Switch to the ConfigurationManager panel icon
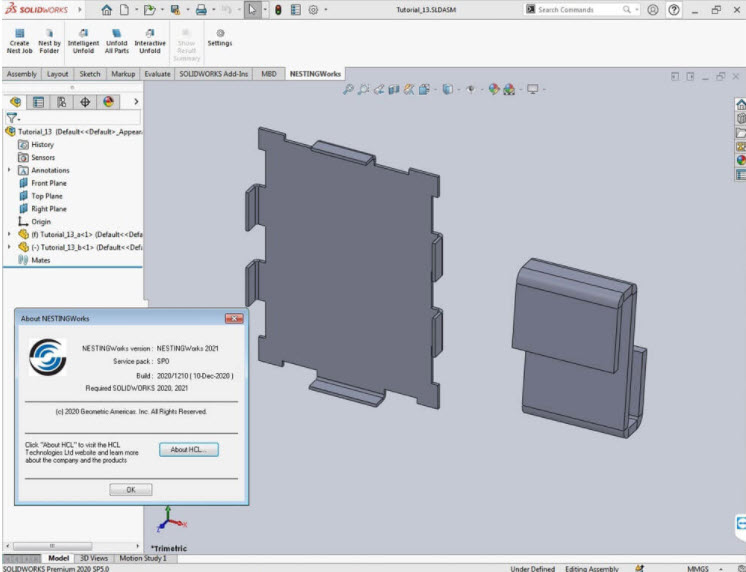The image size is (746, 572). coord(61,102)
